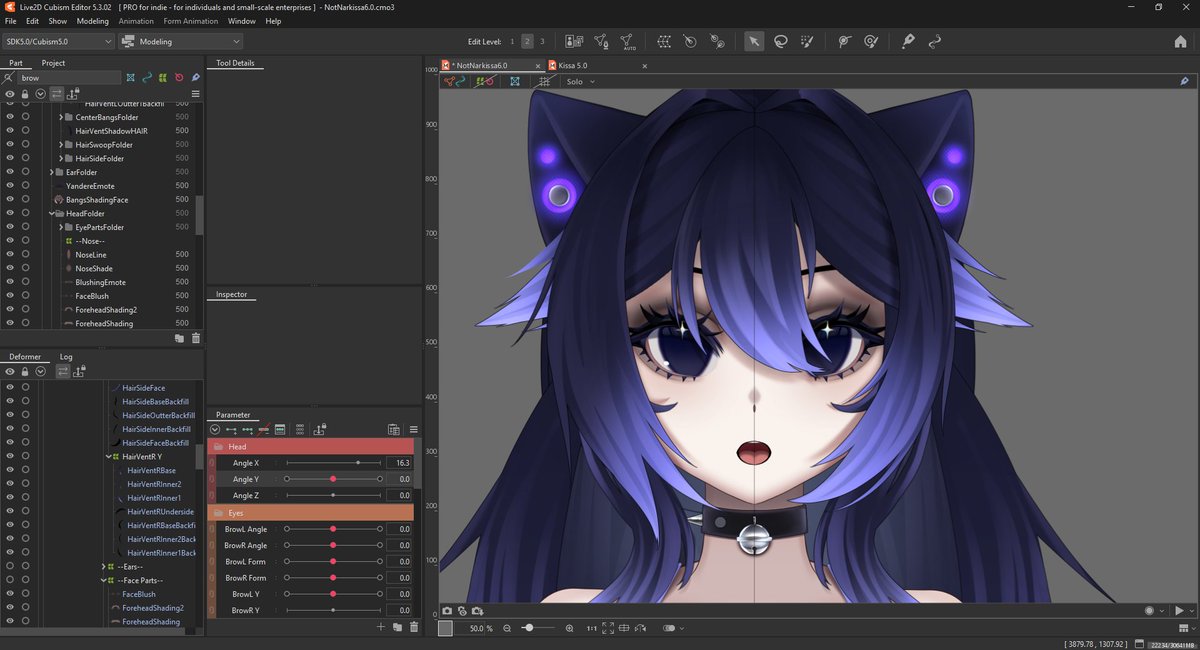
Task: Open the Form Animation menu
Action: (191, 20)
